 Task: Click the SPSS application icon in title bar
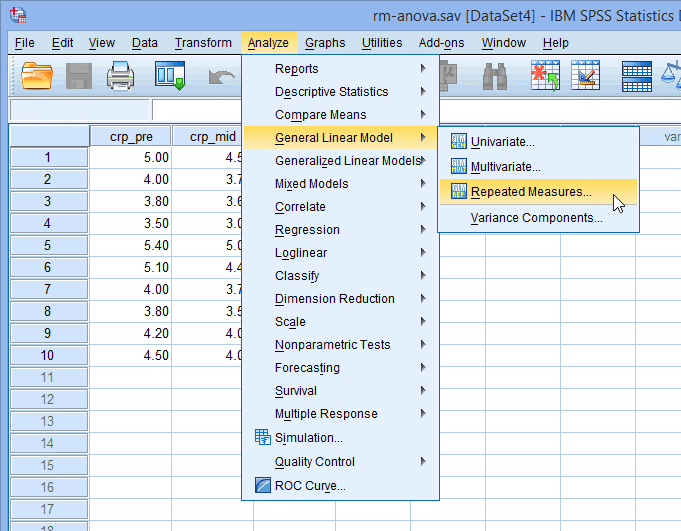click(18, 15)
